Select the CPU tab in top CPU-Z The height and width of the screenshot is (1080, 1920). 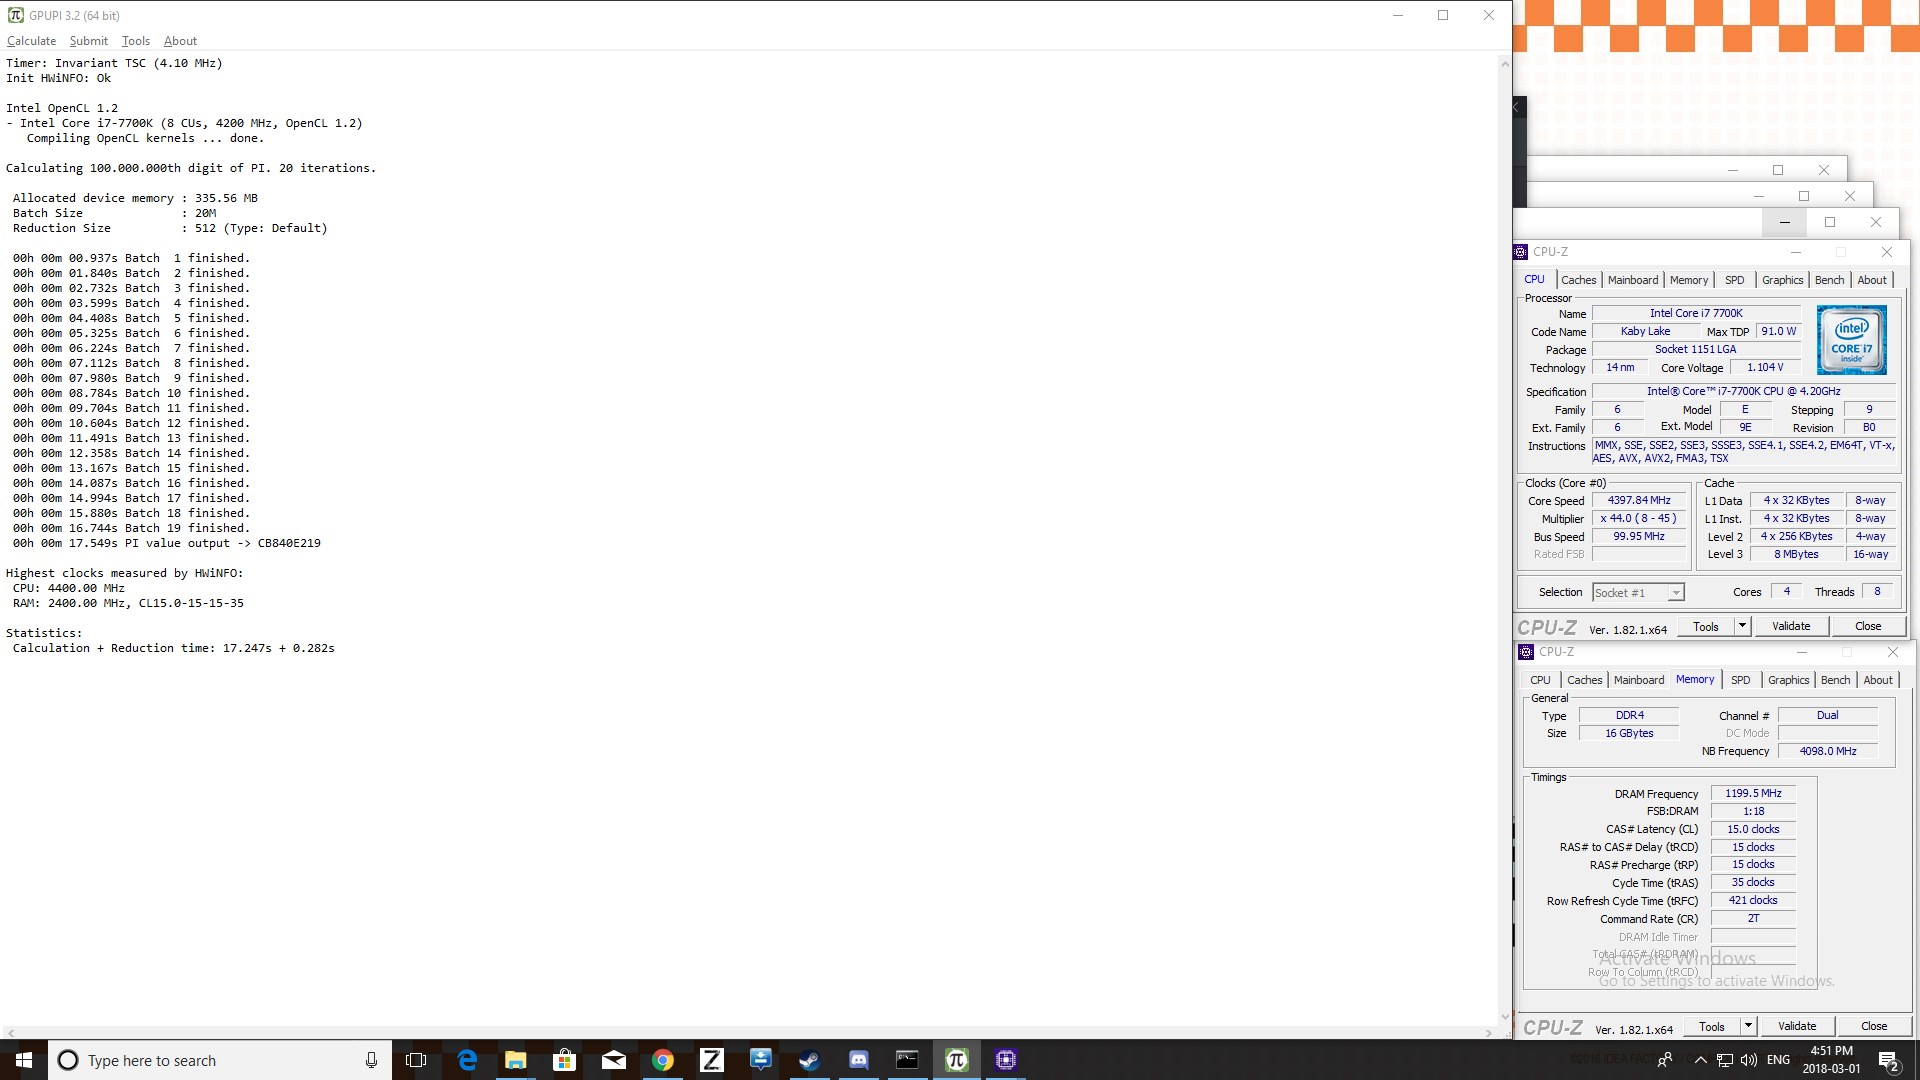1534,280
